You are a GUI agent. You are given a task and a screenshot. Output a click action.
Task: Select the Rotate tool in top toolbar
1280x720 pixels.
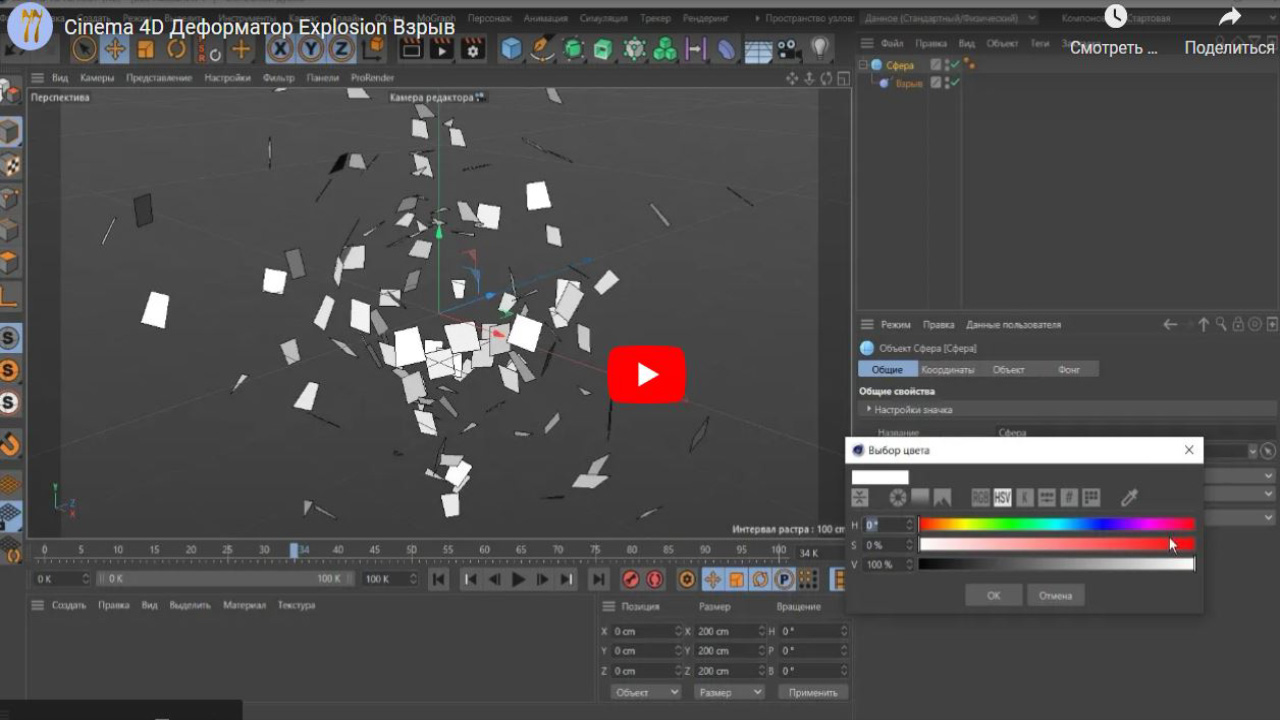pyautogui.click(x=177, y=49)
